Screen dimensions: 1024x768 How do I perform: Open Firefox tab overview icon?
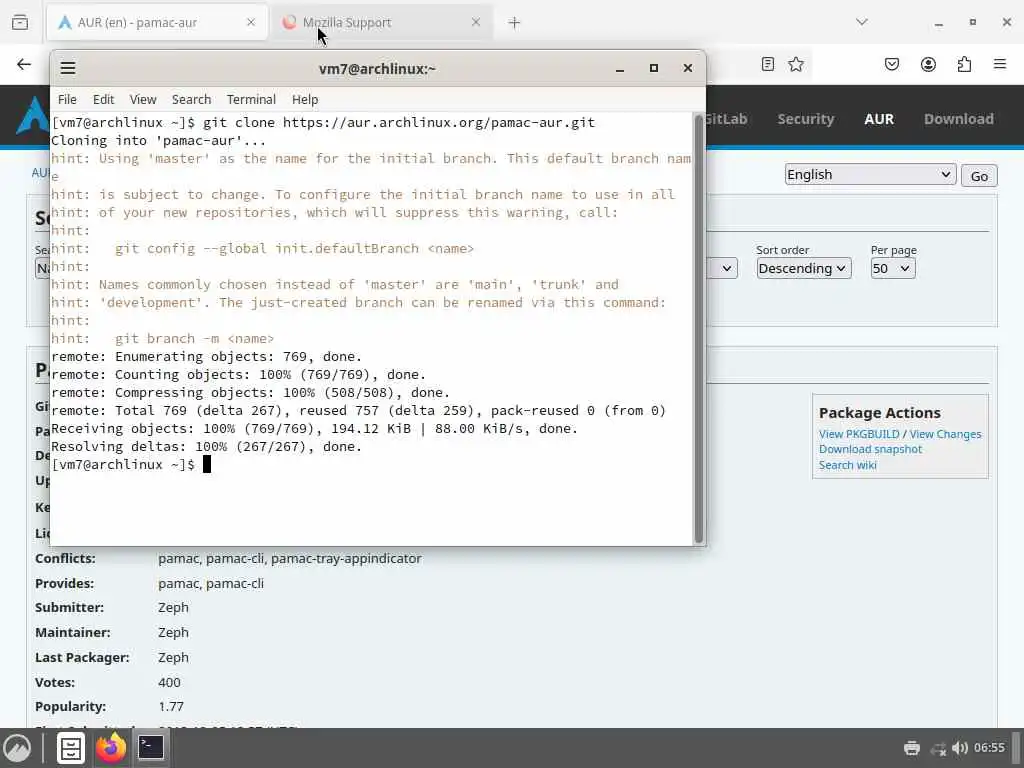(20, 22)
